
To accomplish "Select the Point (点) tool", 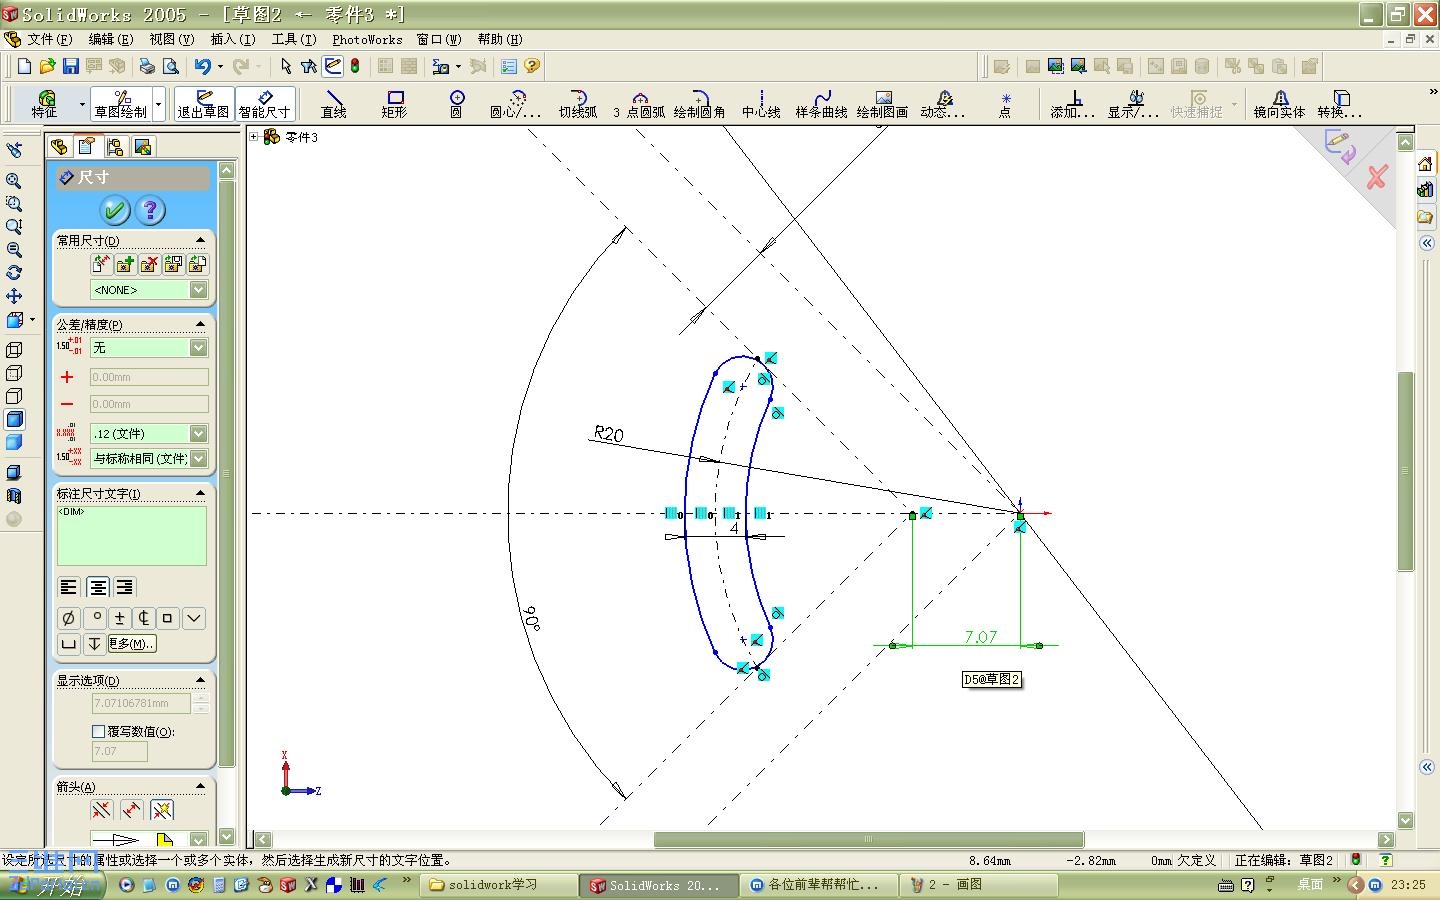I will [x=1005, y=104].
